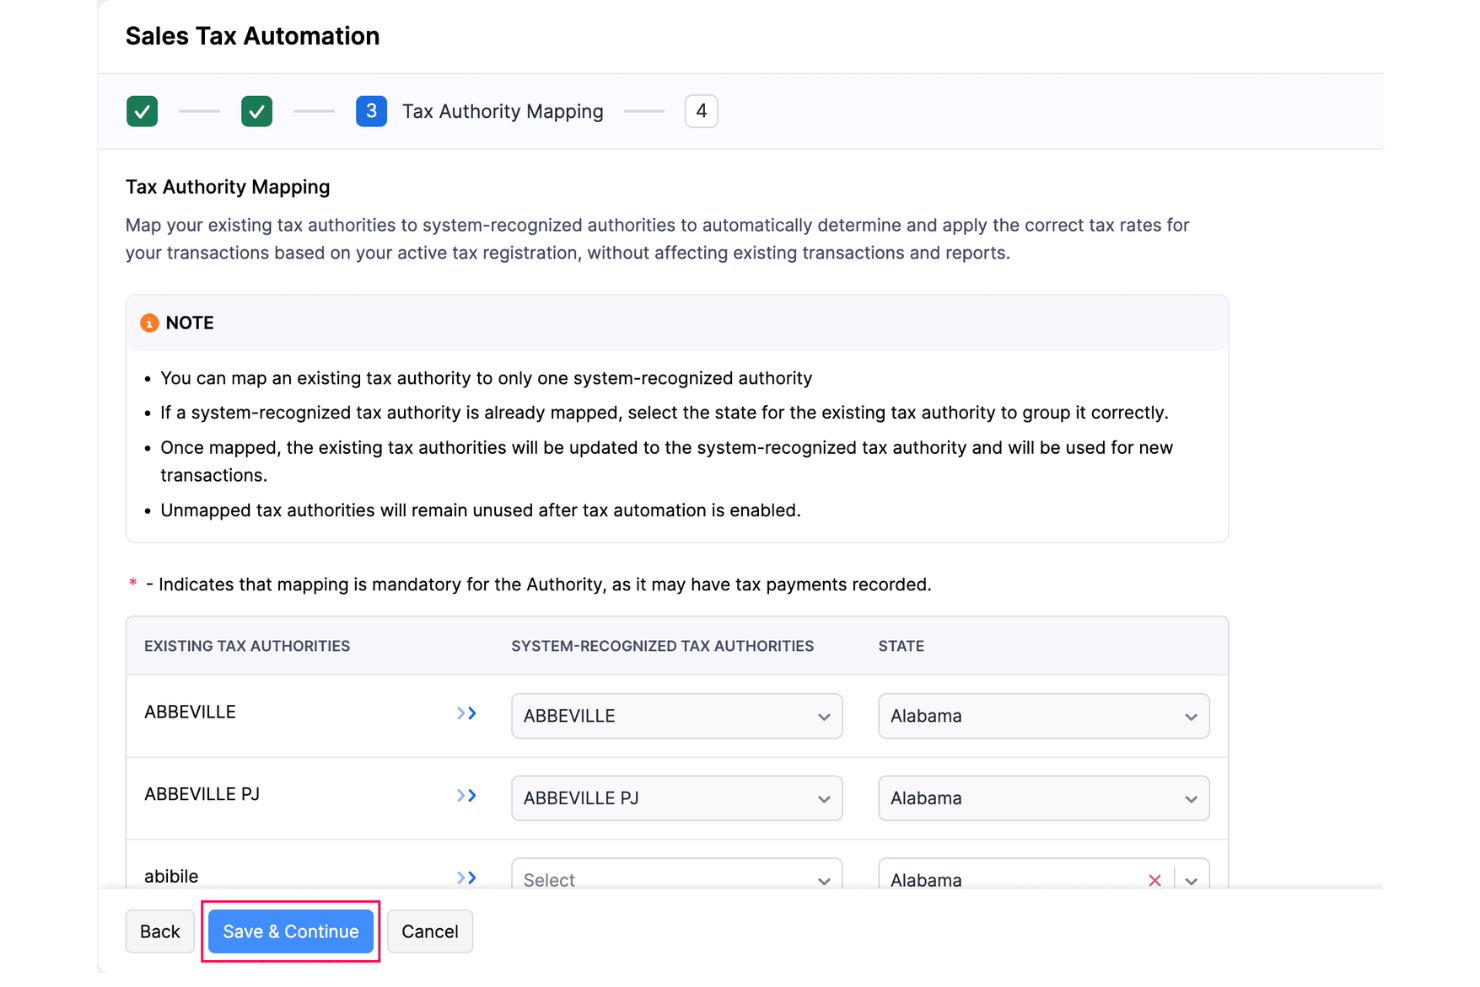Click the NOTE heading text

(190, 323)
